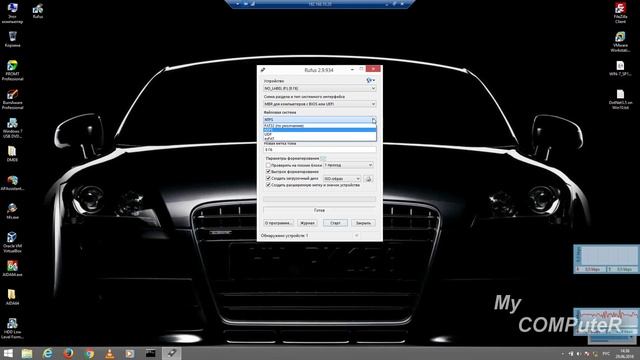
Task: Open the AIDA64 folder icon
Action: click(12, 297)
